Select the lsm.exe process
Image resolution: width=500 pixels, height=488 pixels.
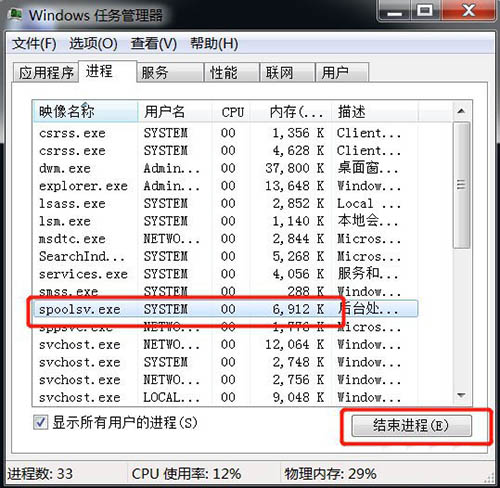coord(225,221)
